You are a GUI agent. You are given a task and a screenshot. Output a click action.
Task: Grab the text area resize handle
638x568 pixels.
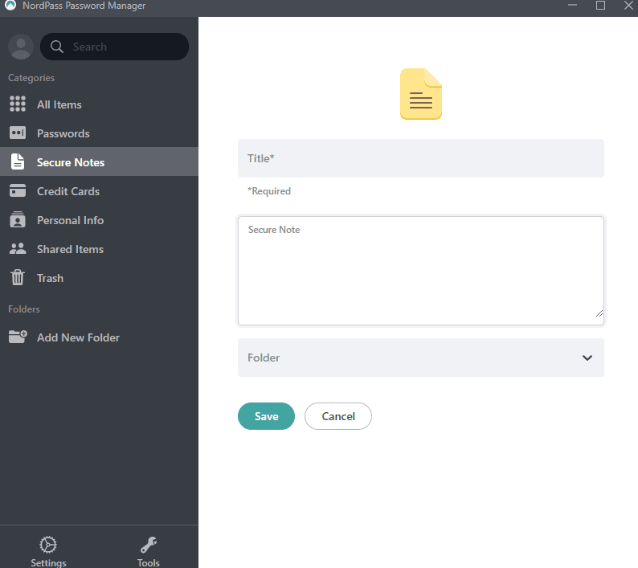pos(599,313)
